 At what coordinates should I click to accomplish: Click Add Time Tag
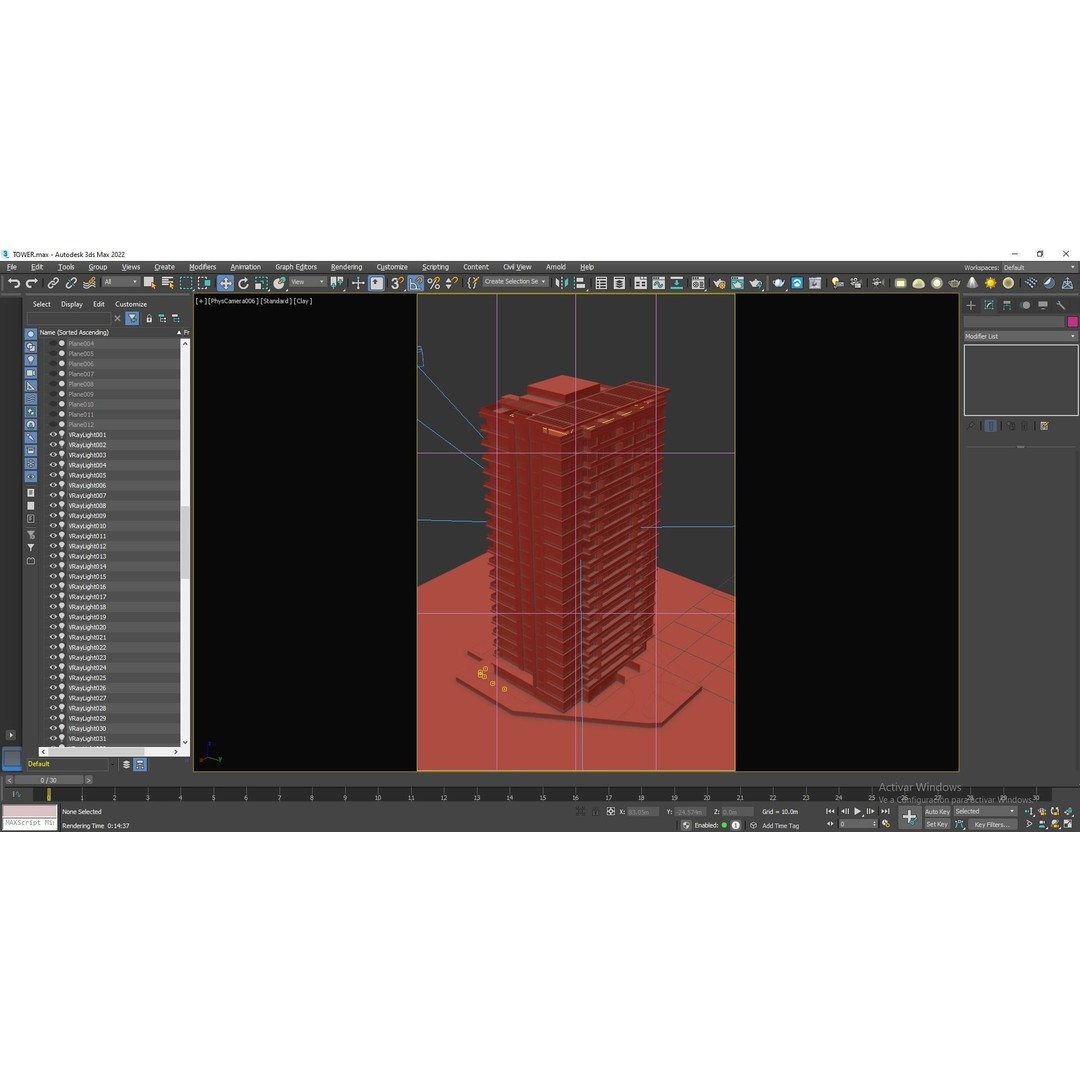tap(780, 826)
